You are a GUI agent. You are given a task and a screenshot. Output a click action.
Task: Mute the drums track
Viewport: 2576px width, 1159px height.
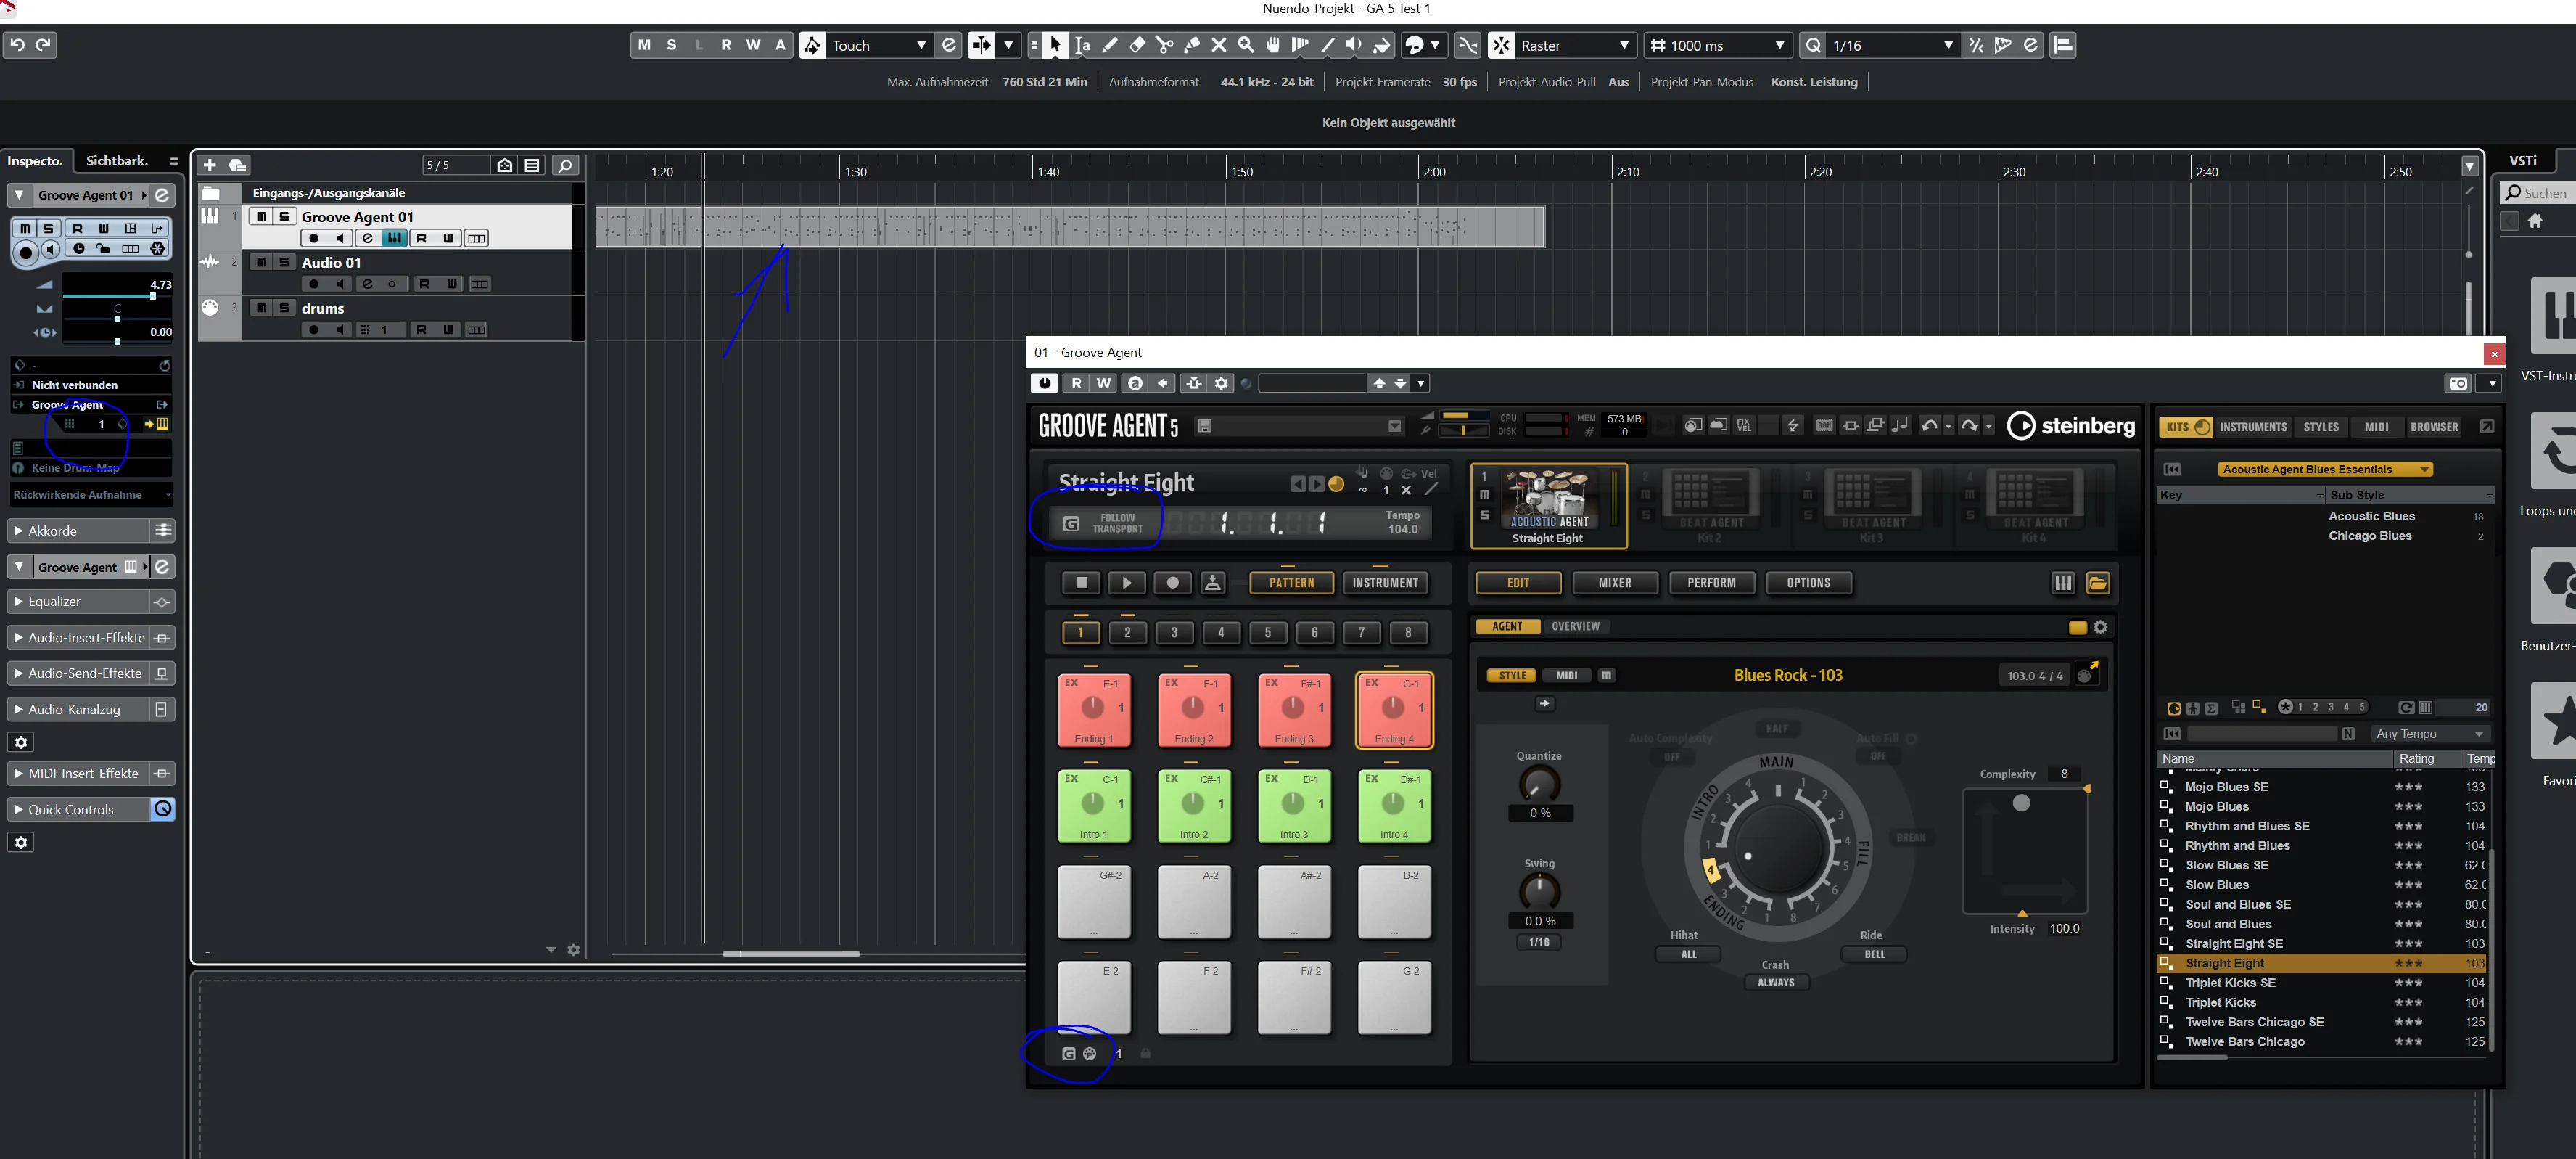(x=261, y=308)
